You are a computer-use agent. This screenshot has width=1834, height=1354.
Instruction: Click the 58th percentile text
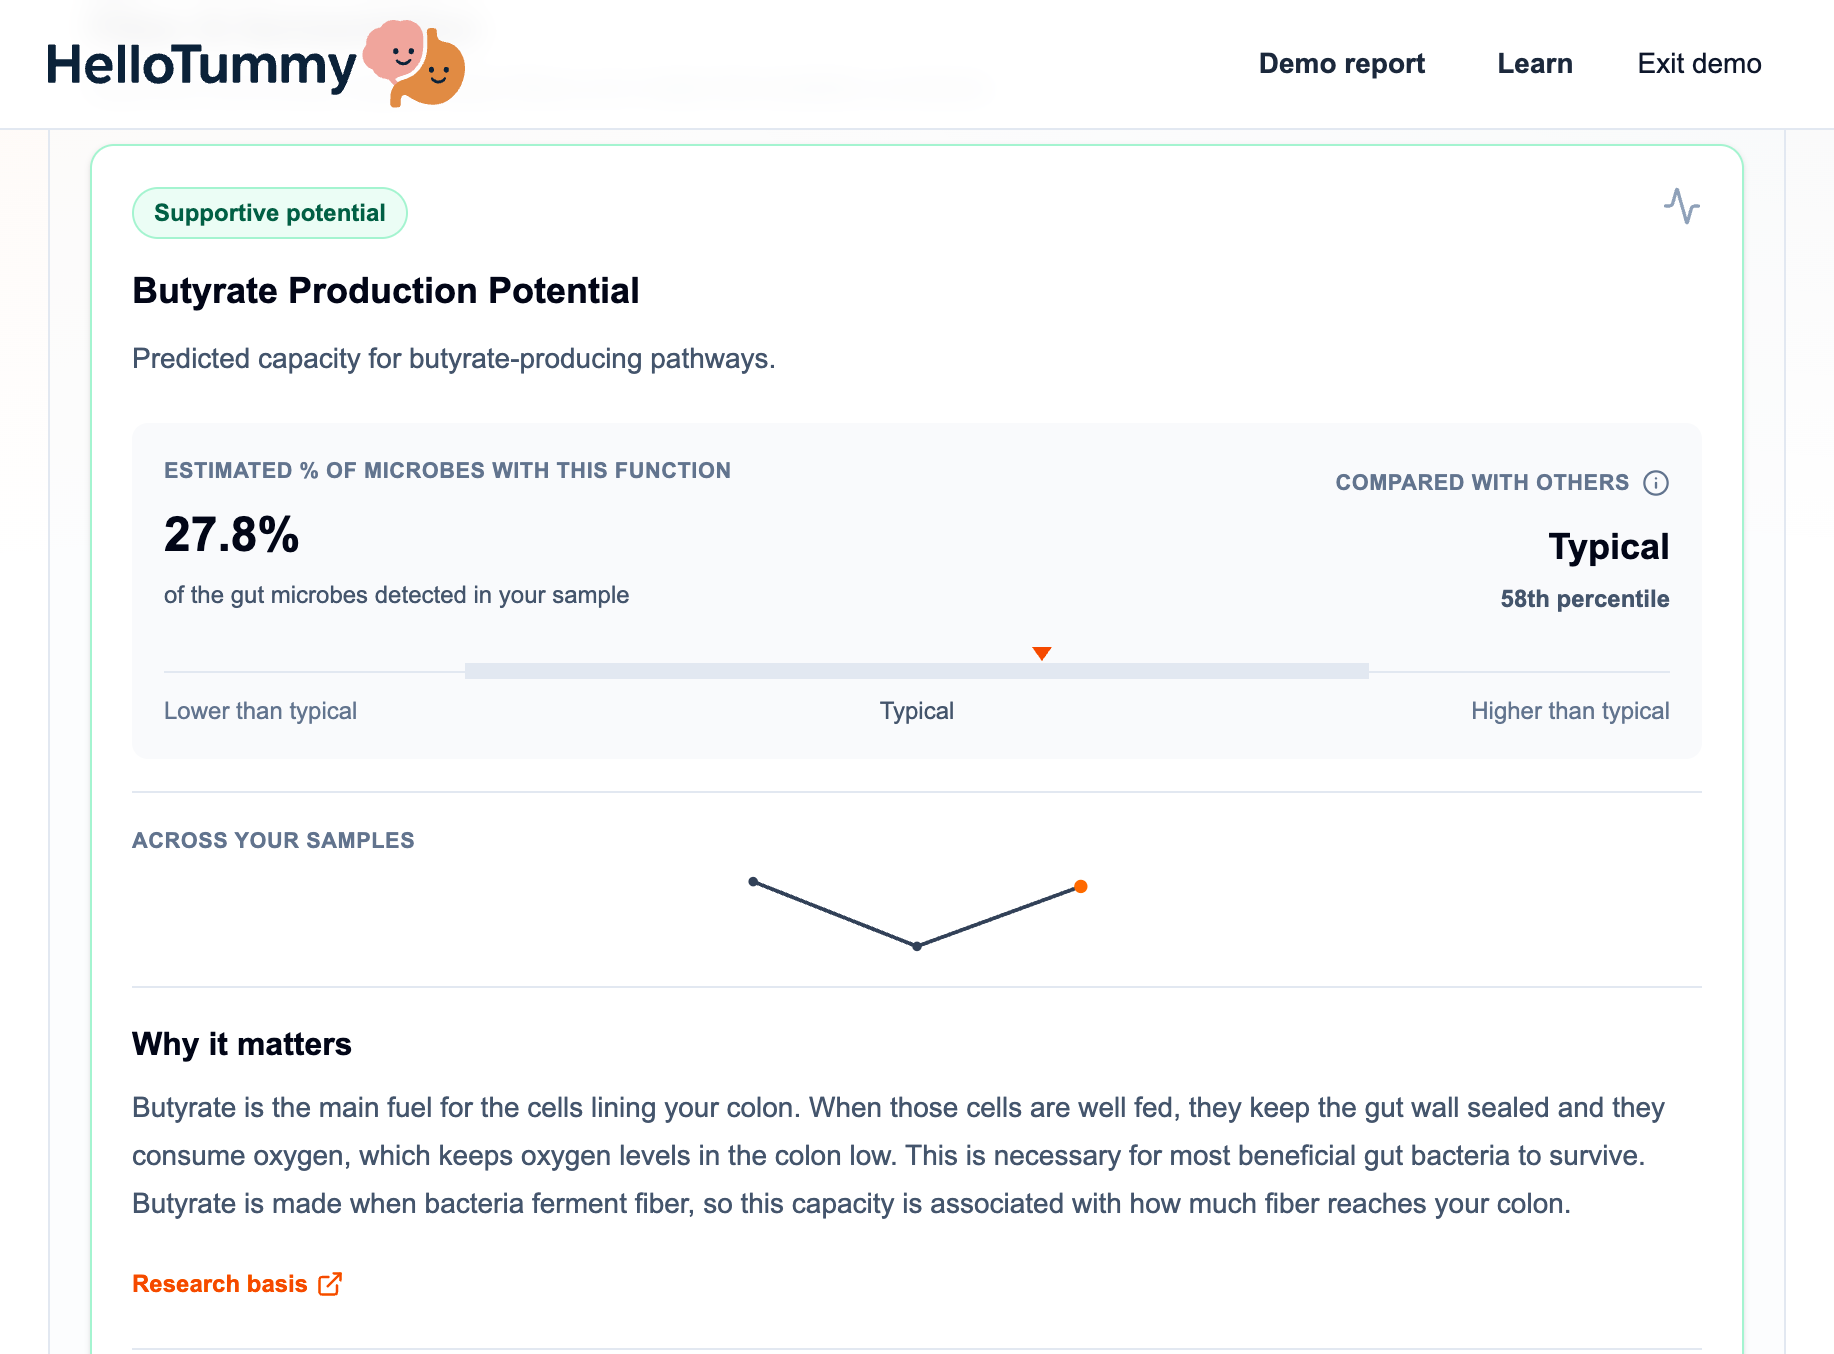[1585, 599]
